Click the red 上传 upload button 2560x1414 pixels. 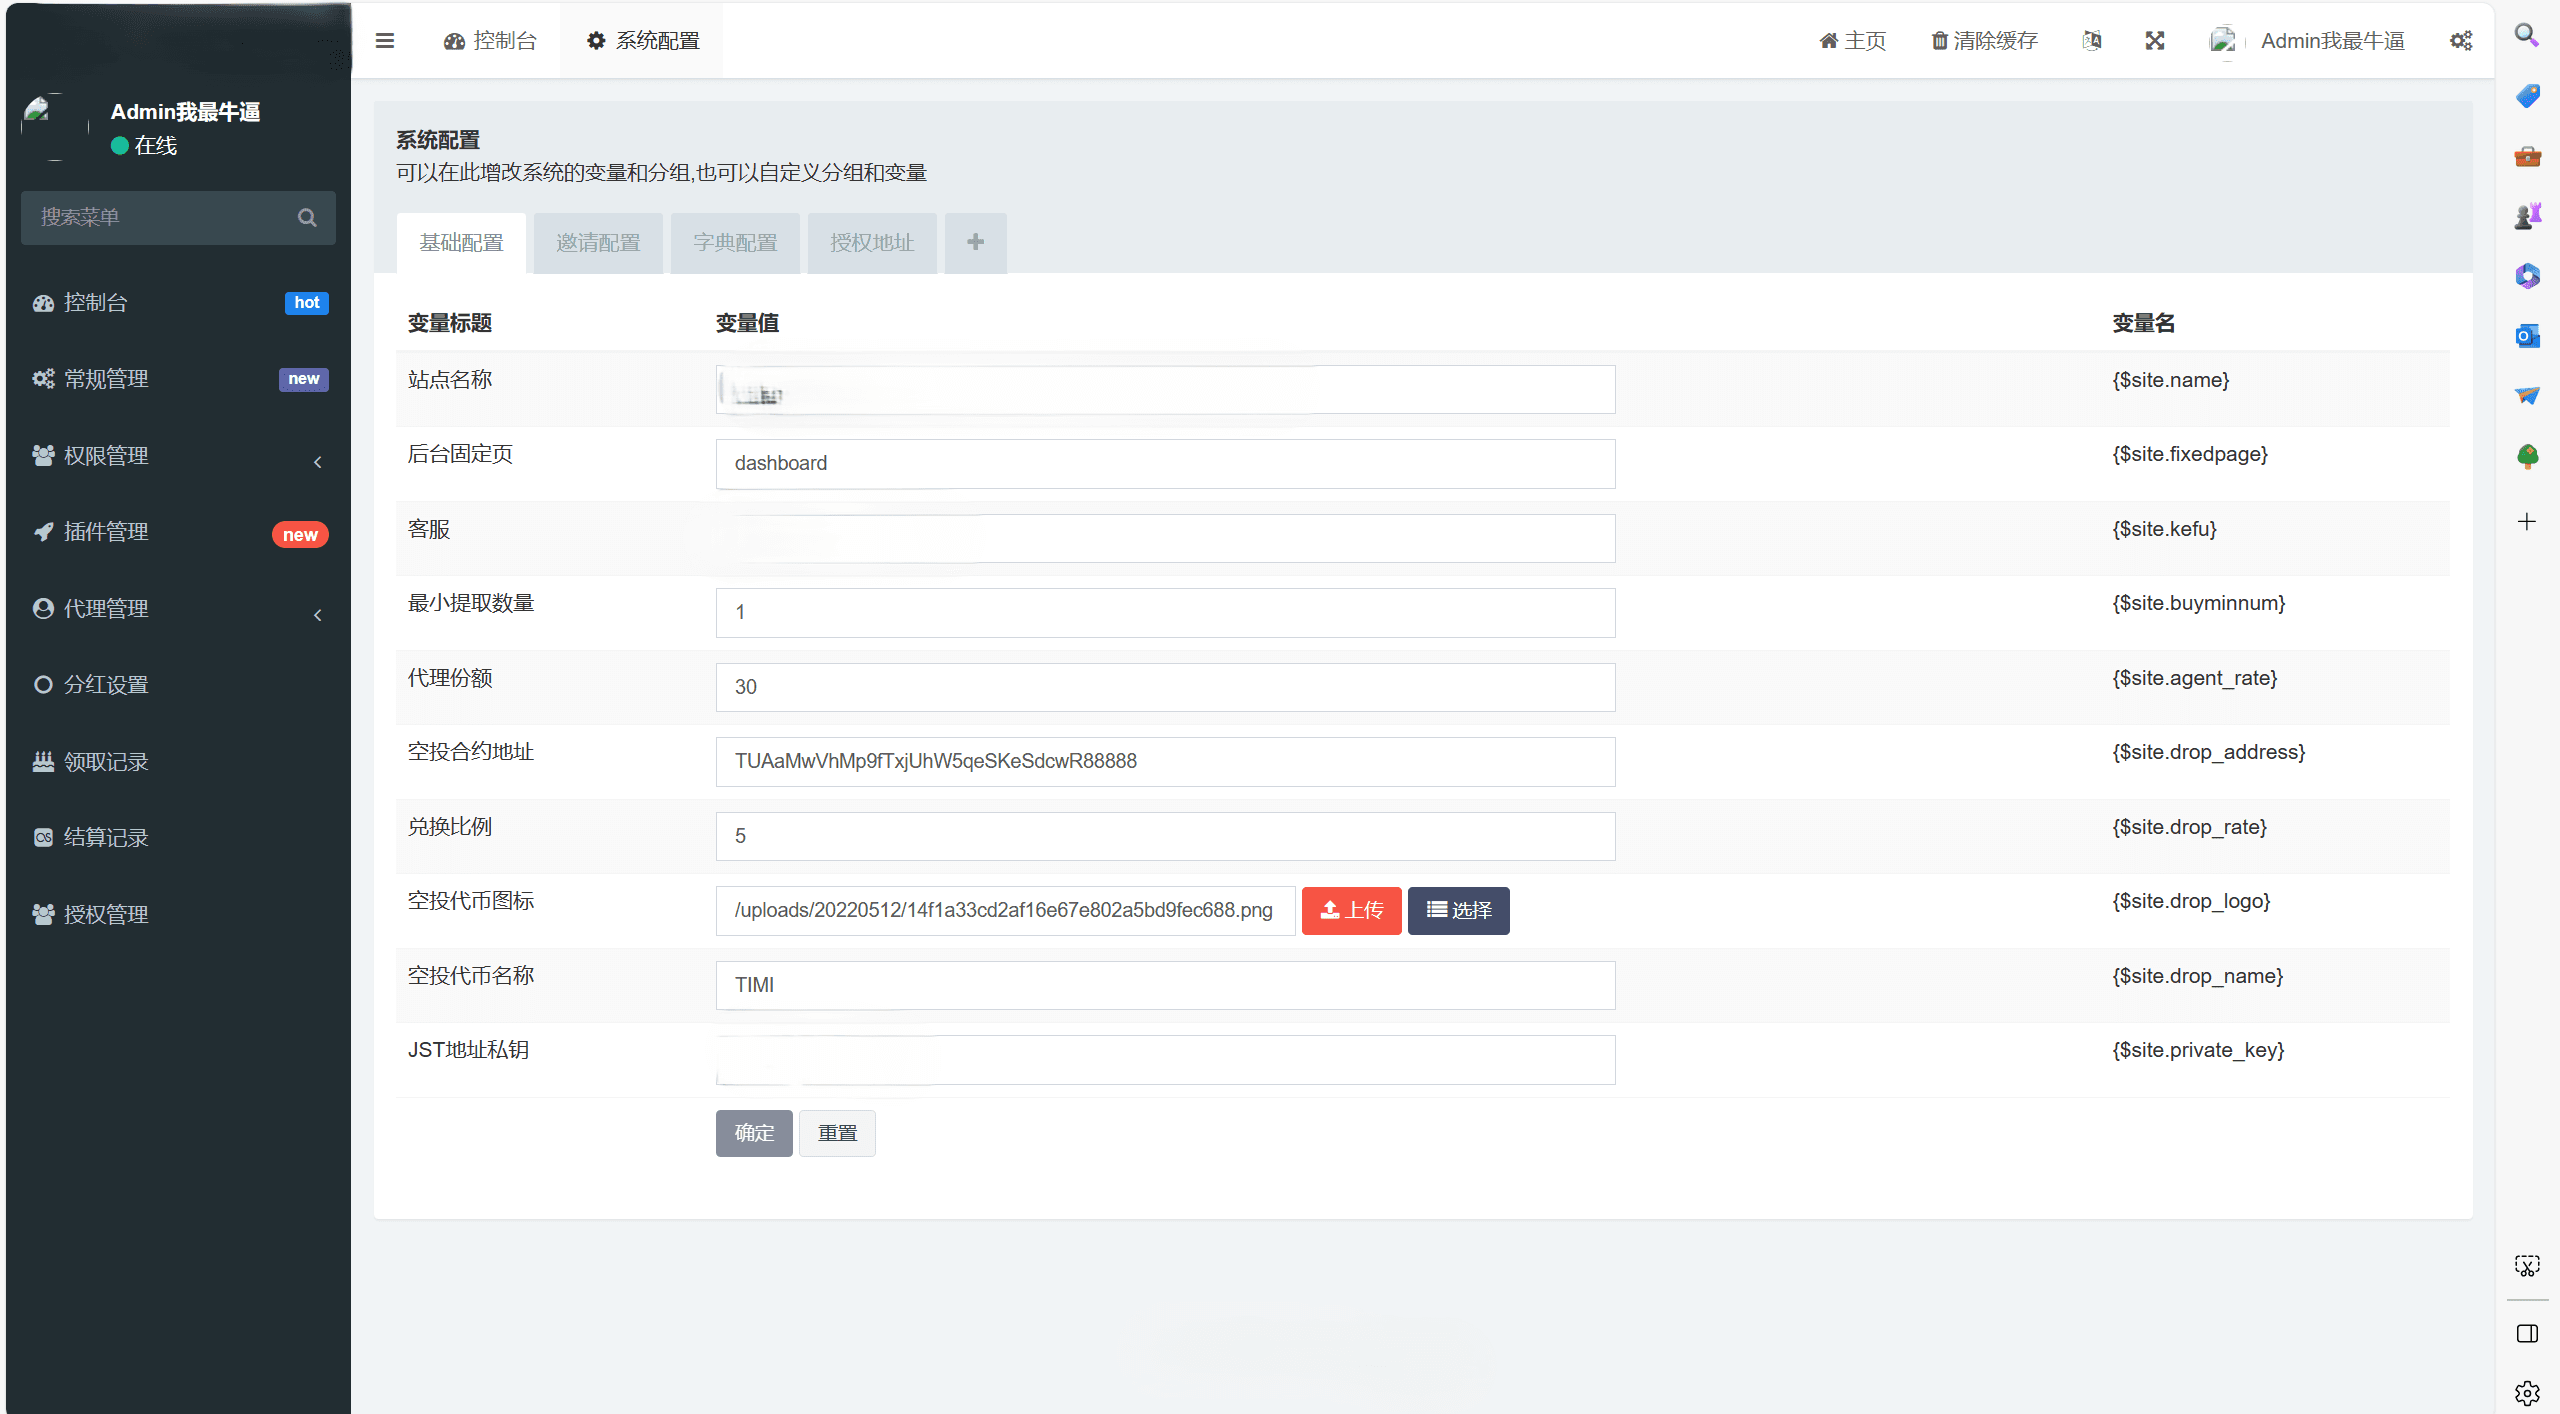[1351, 910]
